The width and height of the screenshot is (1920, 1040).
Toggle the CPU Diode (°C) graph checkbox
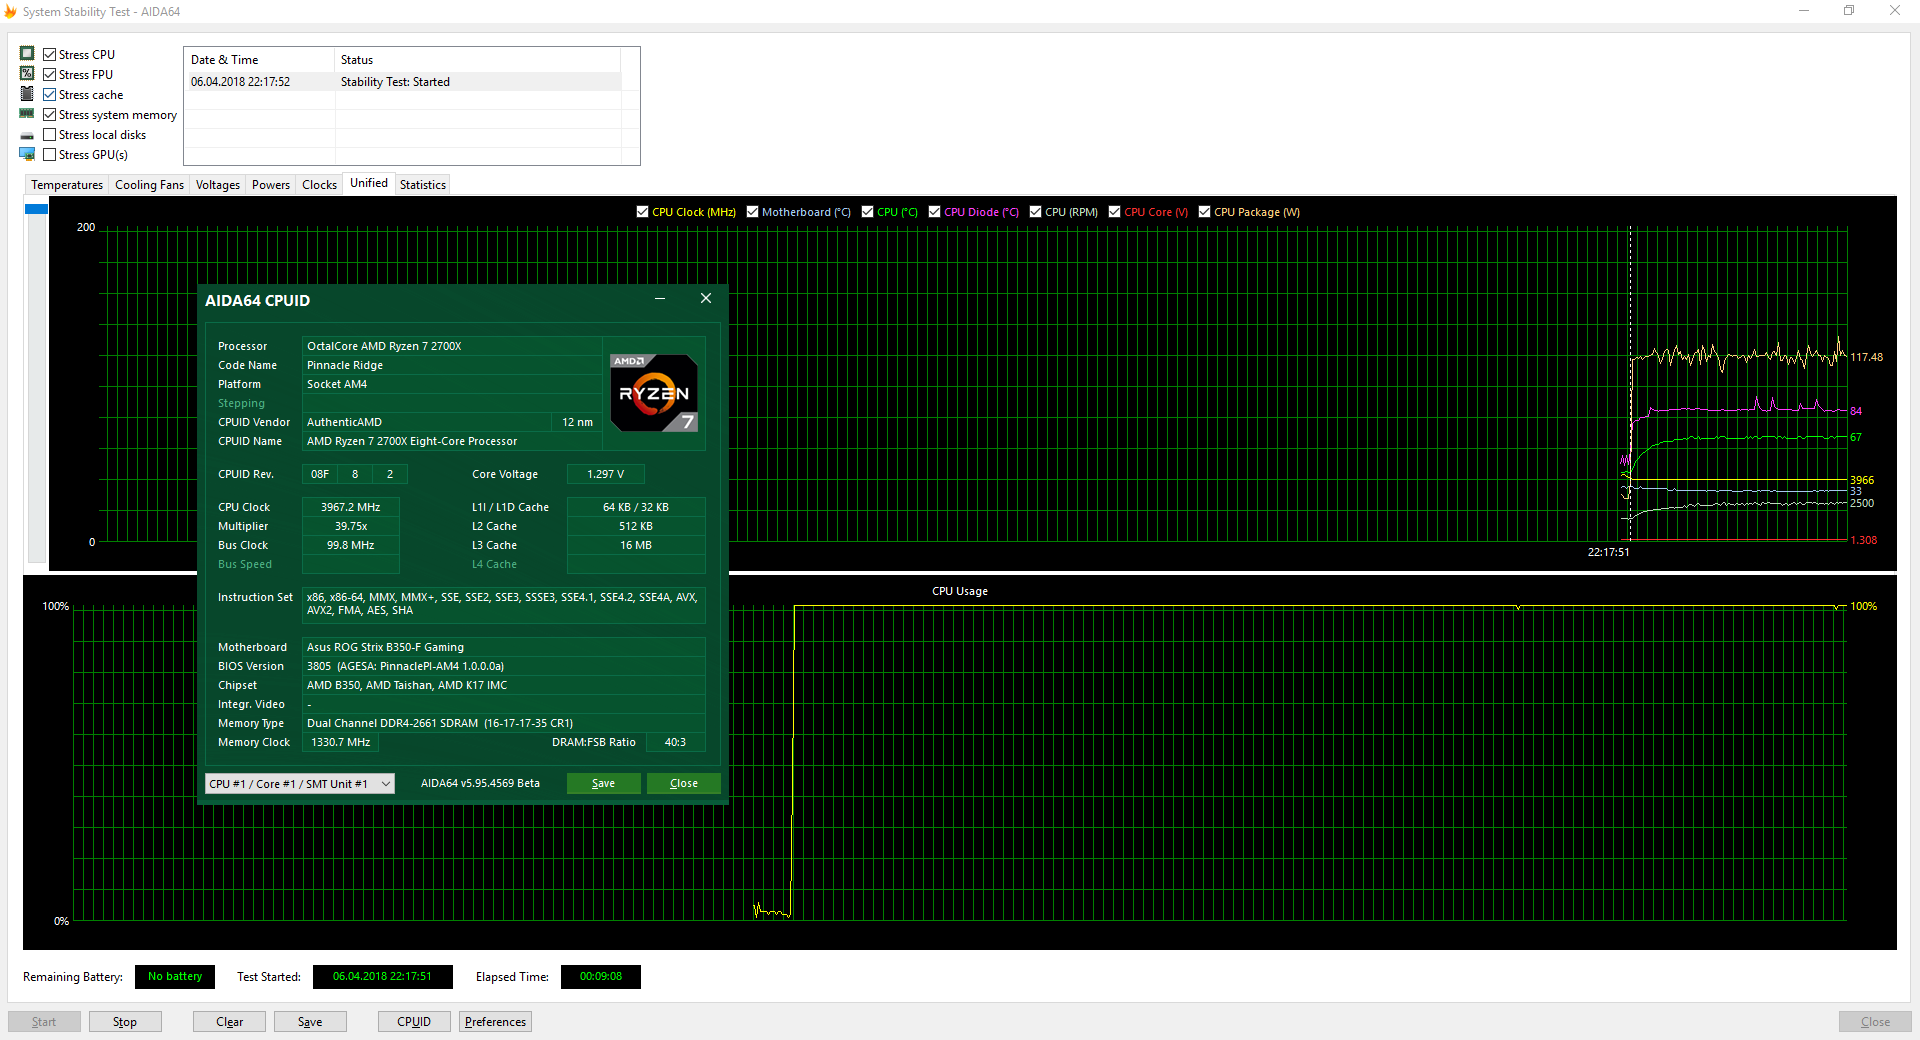[934, 212]
